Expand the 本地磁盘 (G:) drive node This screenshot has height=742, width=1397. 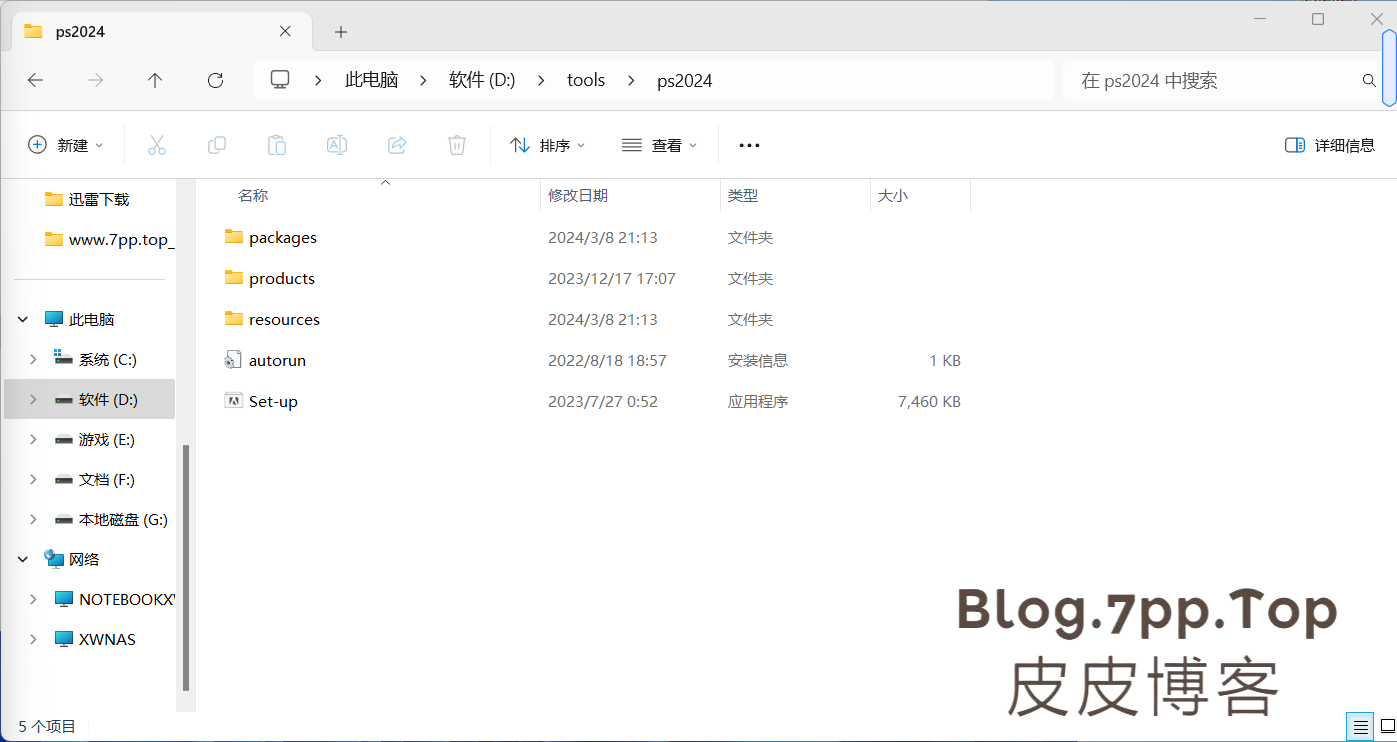coord(33,519)
